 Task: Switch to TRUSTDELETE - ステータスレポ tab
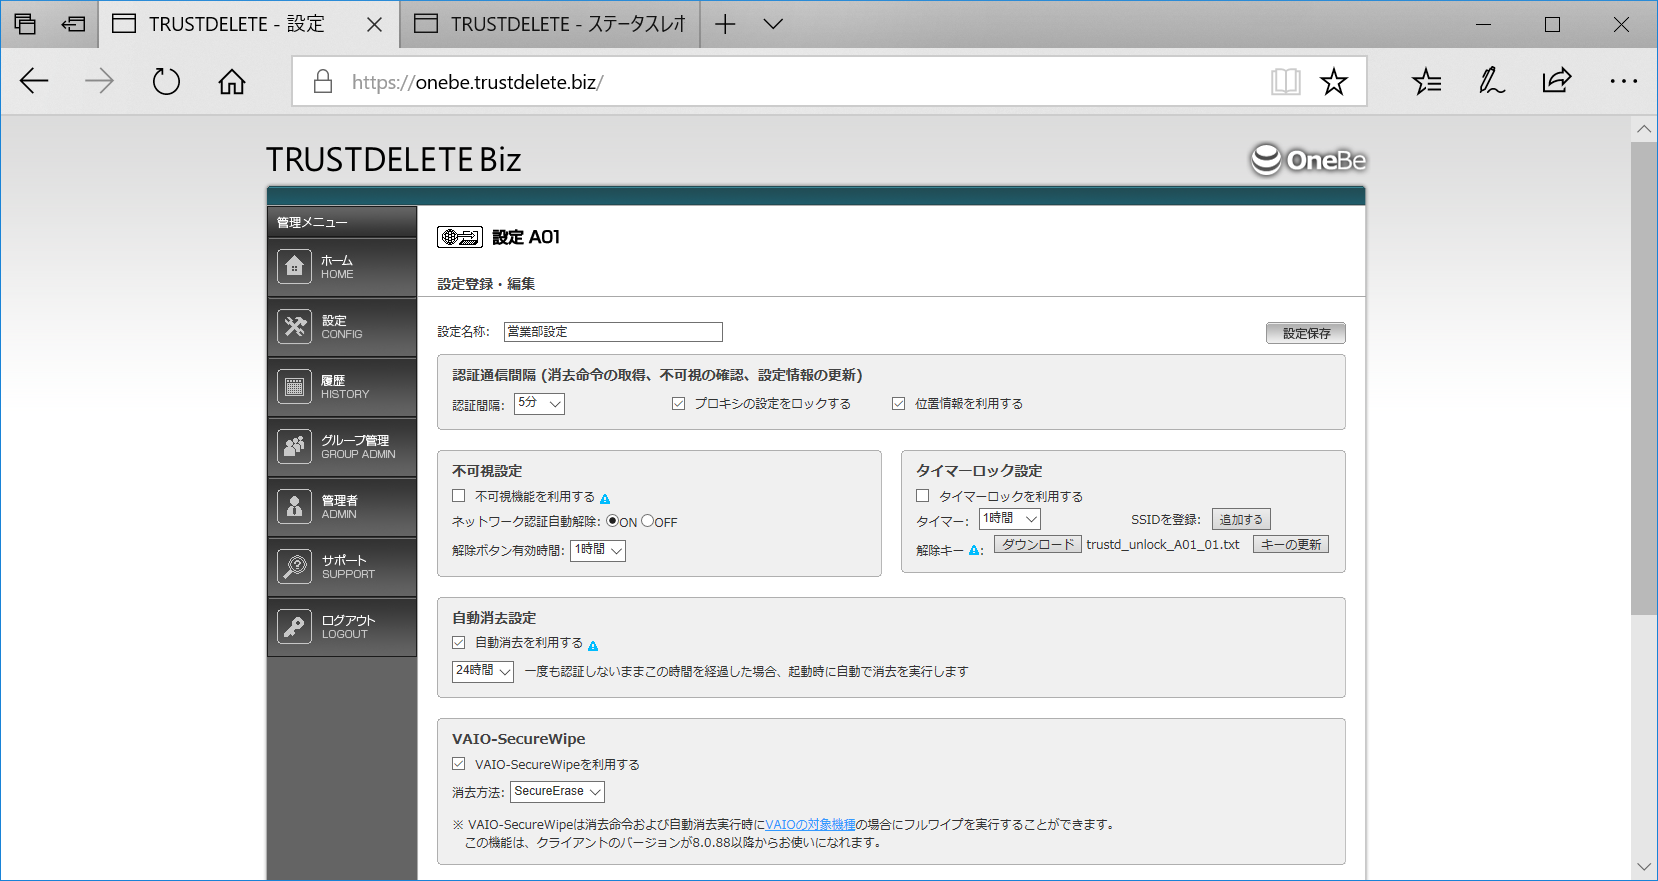[550, 24]
